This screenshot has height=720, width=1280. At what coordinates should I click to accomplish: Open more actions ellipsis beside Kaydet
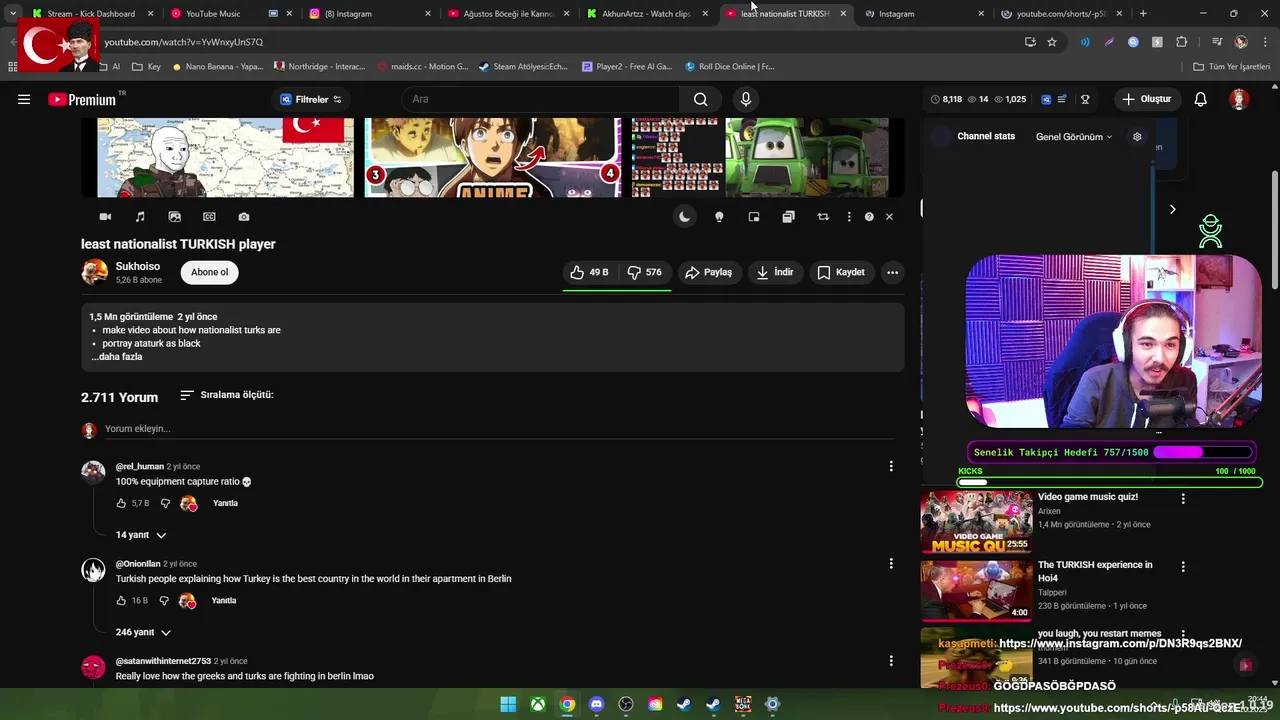click(892, 272)
